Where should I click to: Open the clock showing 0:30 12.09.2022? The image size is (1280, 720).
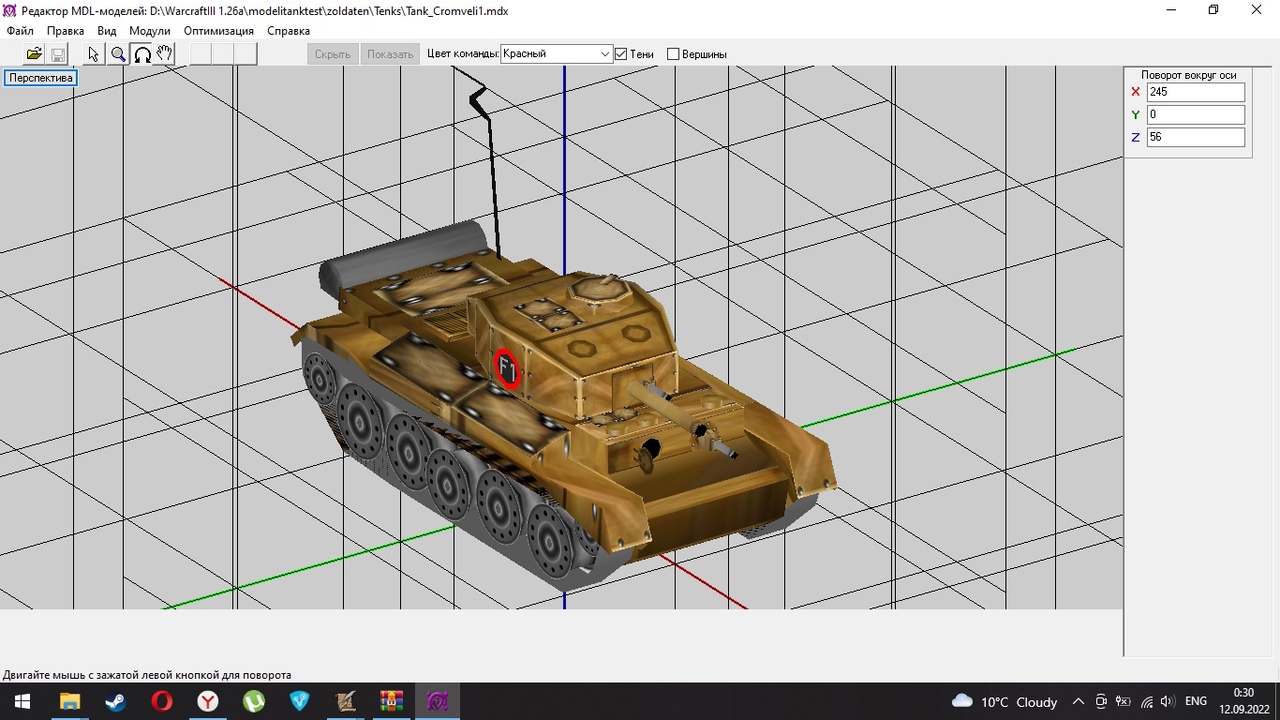pos(1243,701)
